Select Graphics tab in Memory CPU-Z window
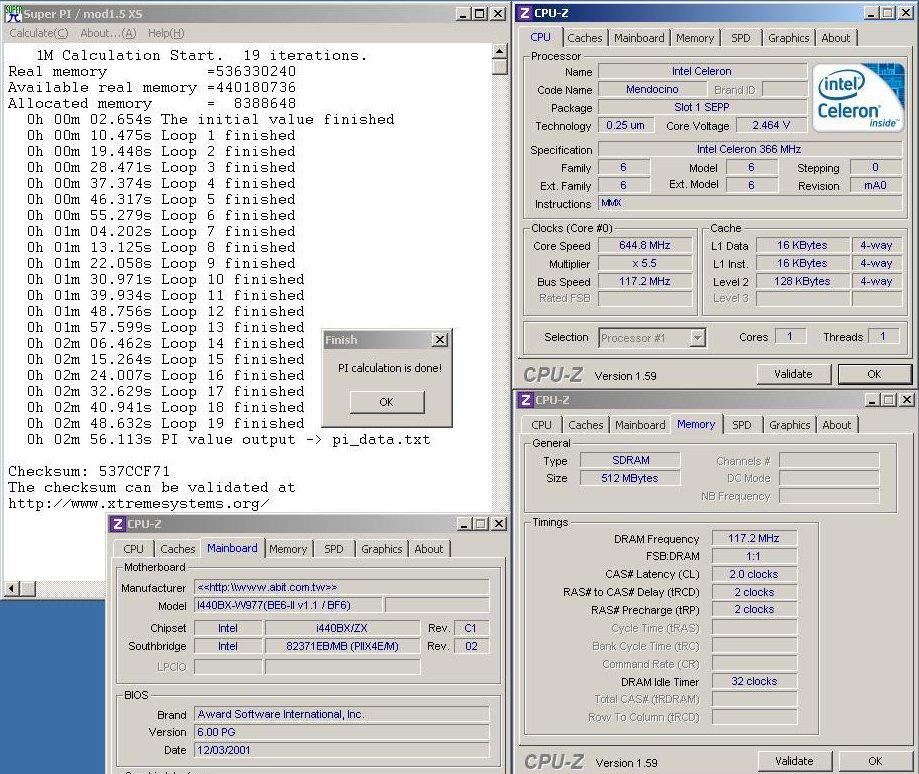The height and width of the screenshot is (774, 919). coord(789,425)
